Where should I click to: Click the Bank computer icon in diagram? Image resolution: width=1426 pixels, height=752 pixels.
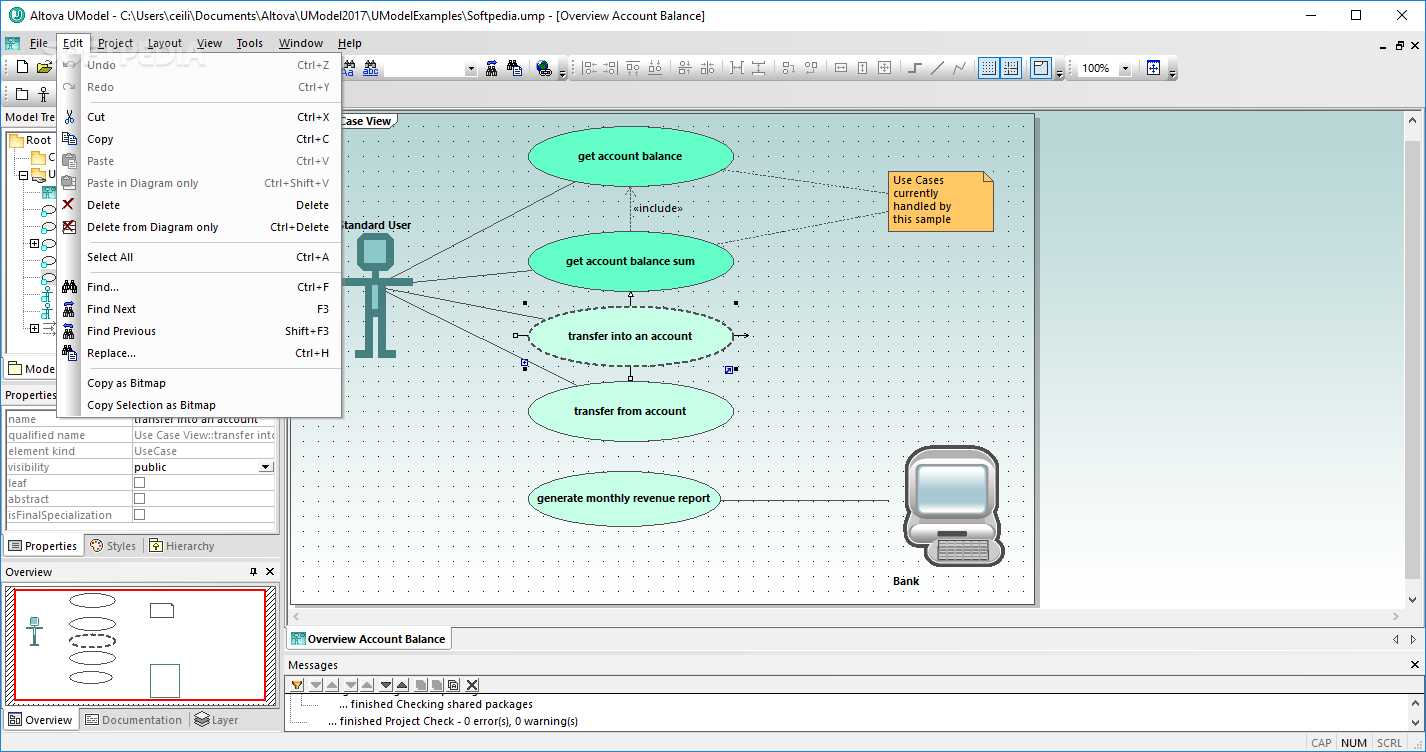(952, 507)
